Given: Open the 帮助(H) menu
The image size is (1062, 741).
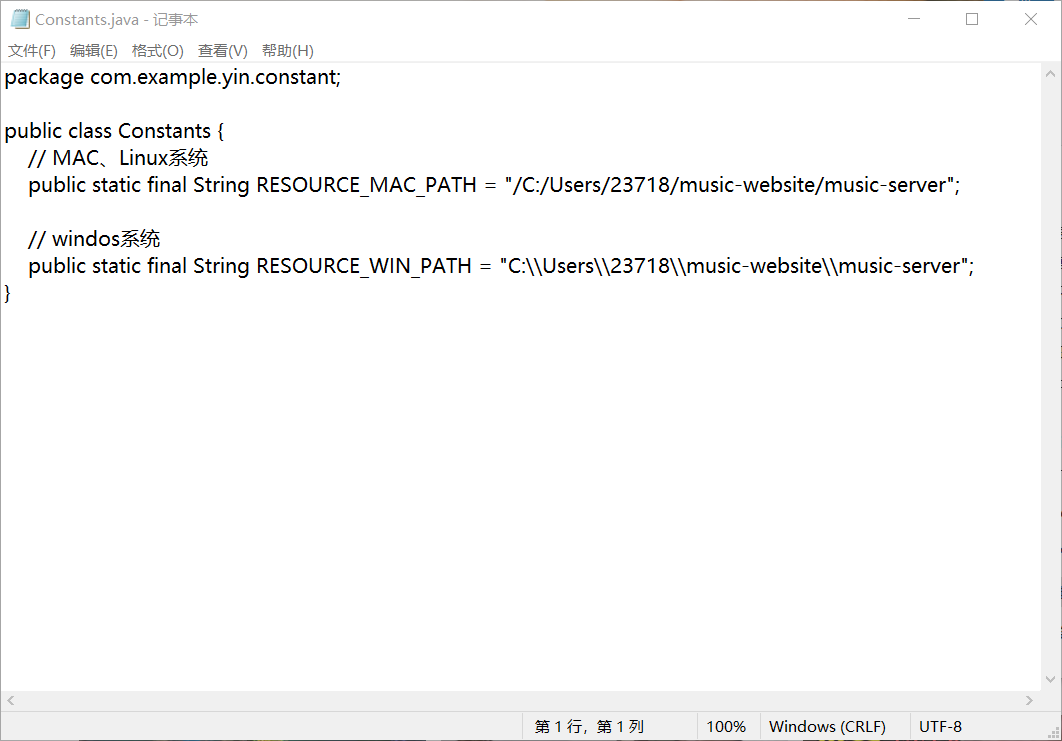Looking at the screenshot, I should (287, 51).
